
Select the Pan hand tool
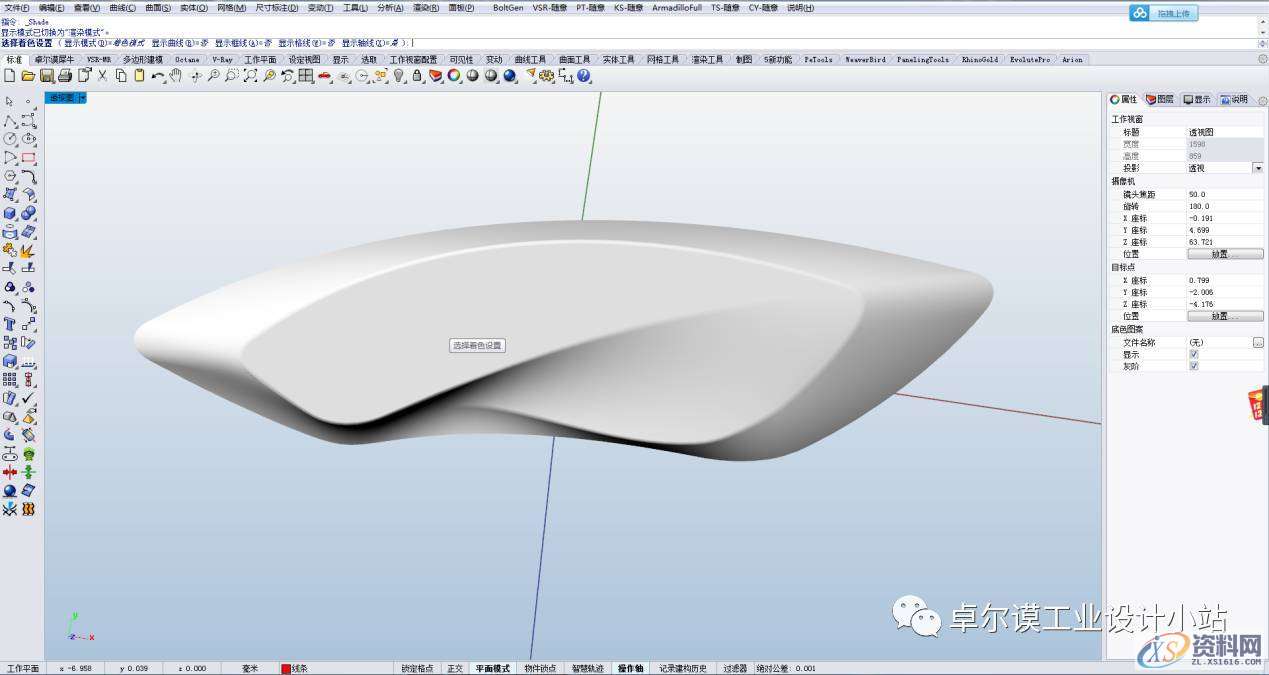pos(176,76)
